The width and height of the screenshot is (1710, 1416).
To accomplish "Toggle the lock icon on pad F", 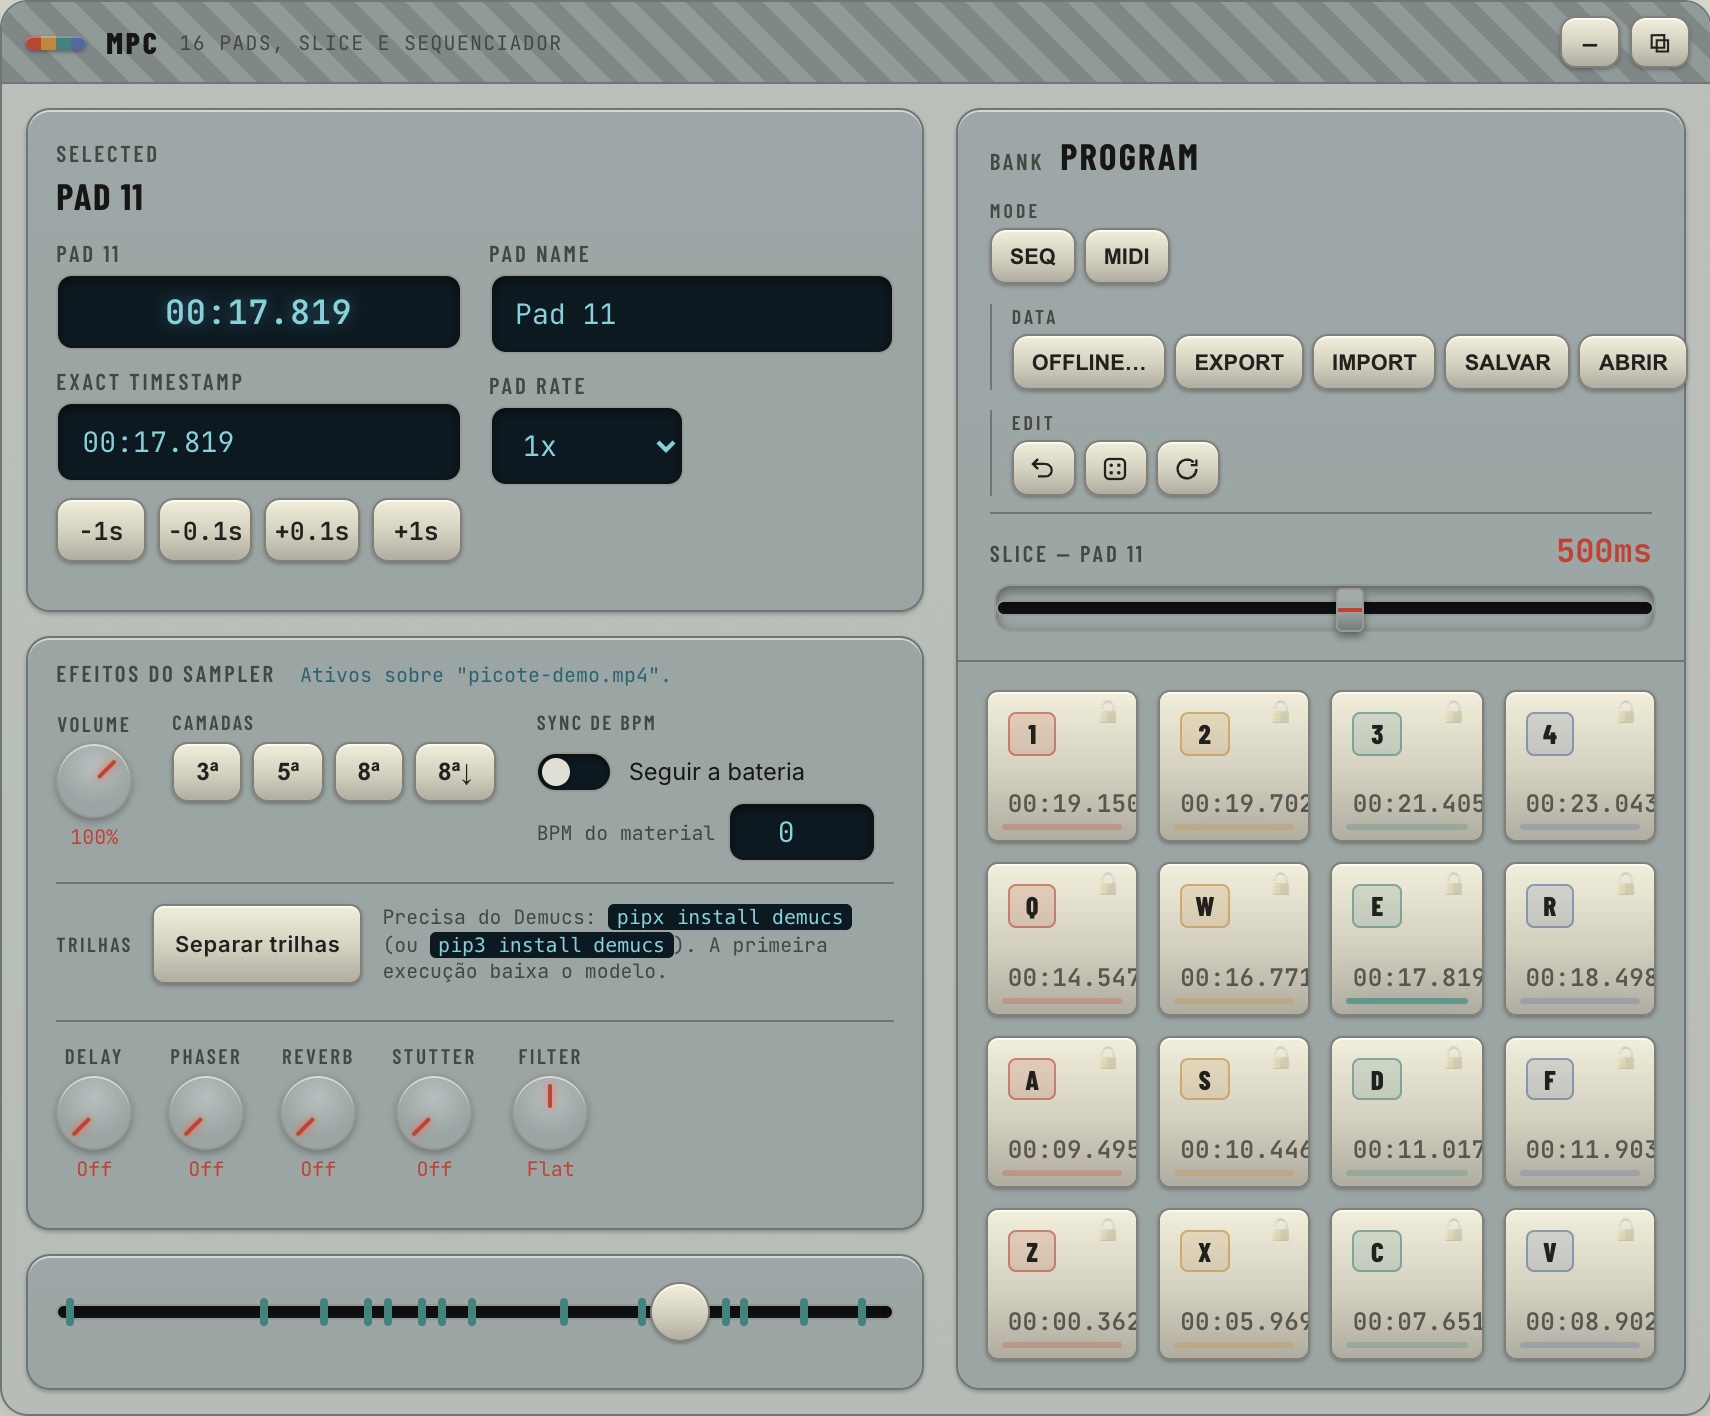I will coord(1626,1058).
